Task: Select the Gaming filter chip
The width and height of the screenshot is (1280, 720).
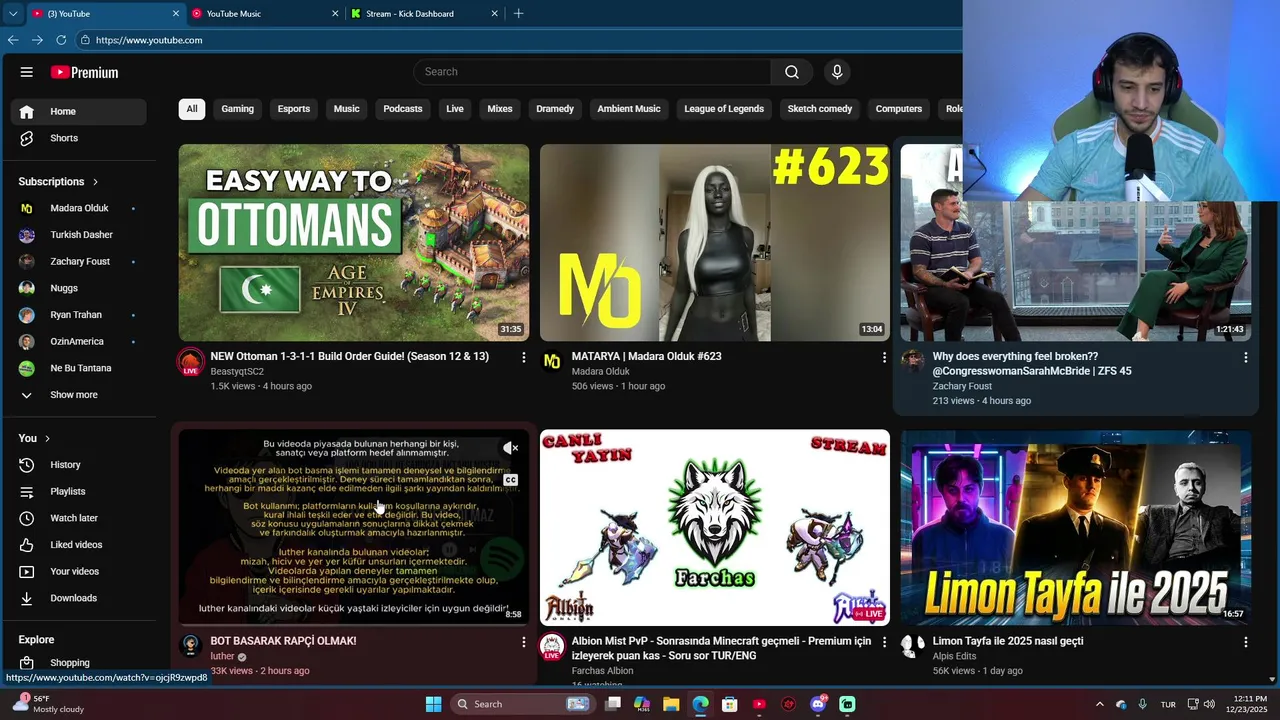Action: 237,109
